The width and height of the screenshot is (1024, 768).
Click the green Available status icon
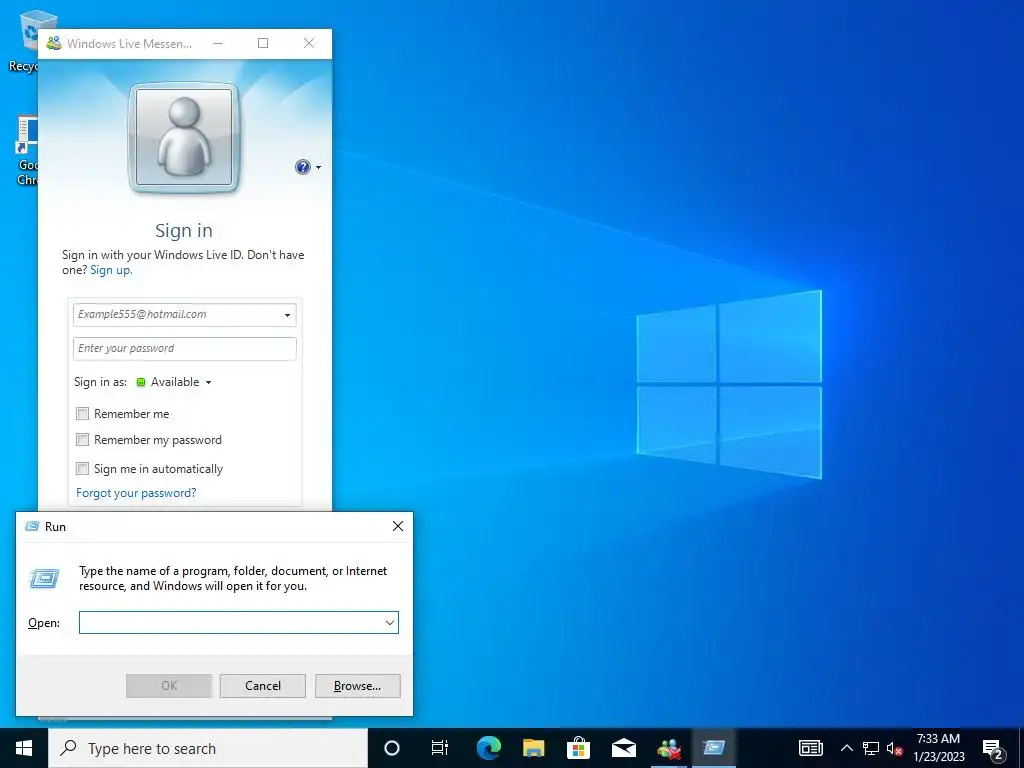click(140, 383)
